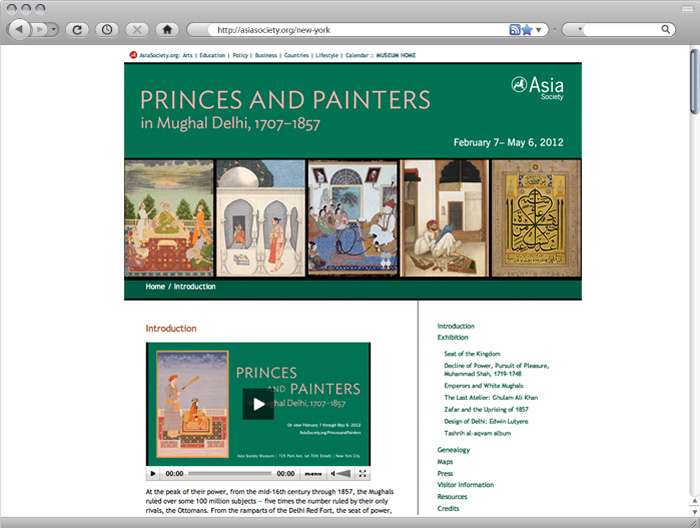The image size is (700, 528).
Task: Open the Maps sidebar link
Action: 445,461
